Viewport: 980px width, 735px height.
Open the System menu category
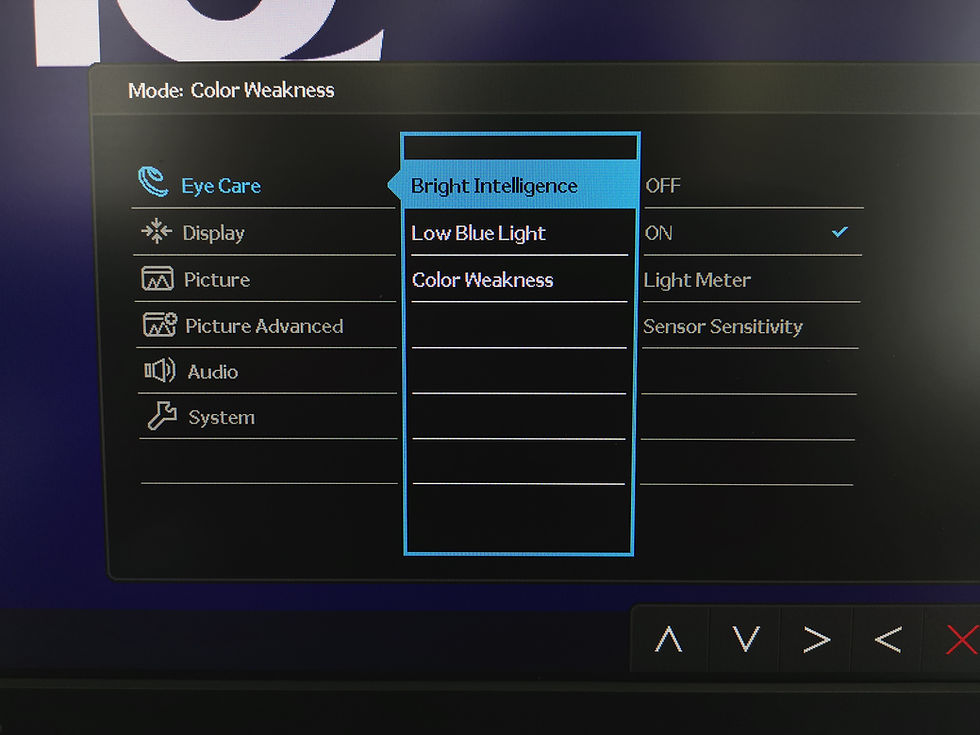click(222, 418)
